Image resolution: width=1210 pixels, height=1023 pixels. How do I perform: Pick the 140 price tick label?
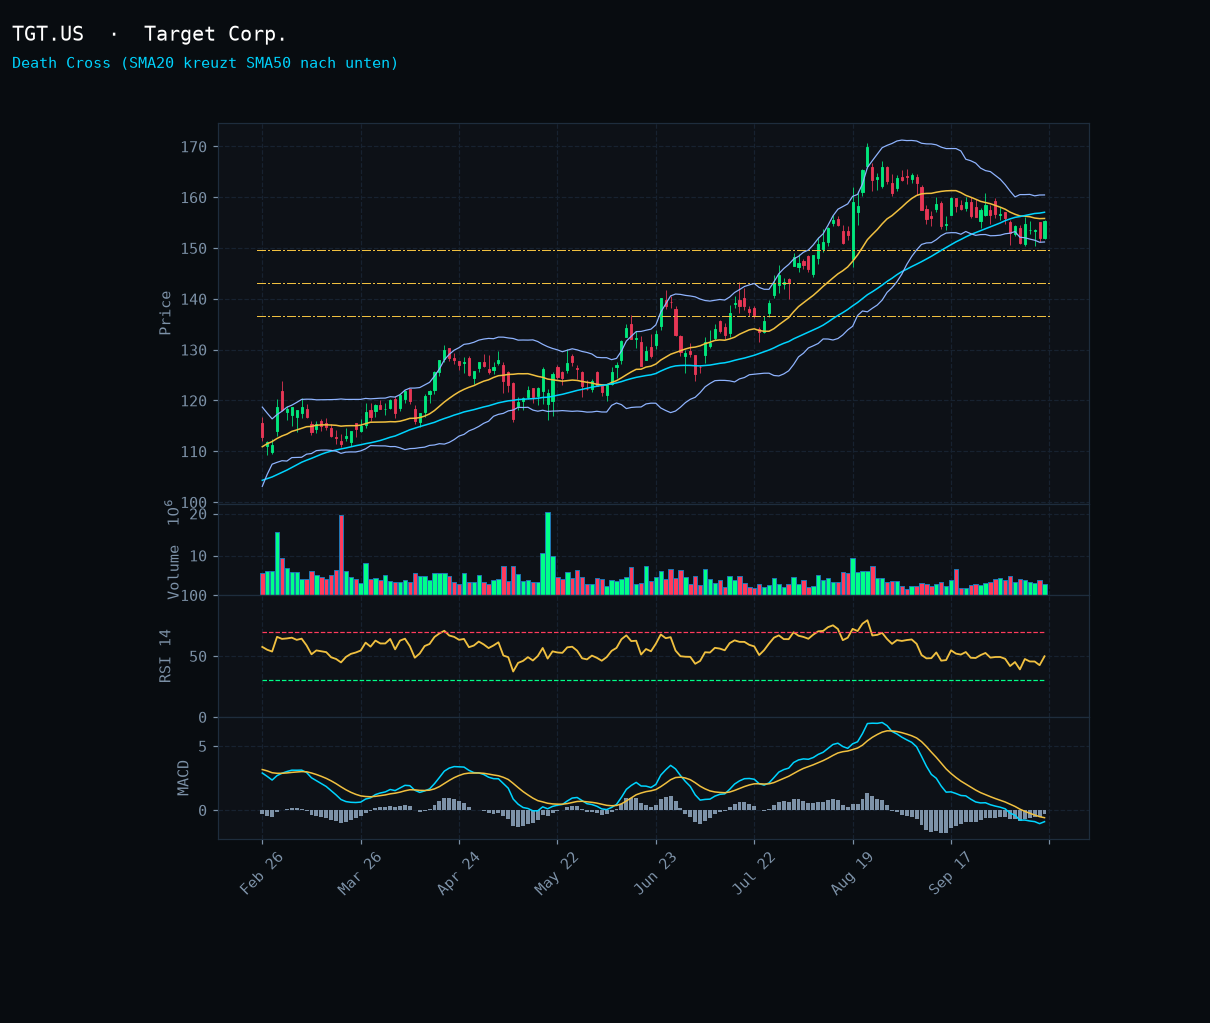click(x=194, y=299)
